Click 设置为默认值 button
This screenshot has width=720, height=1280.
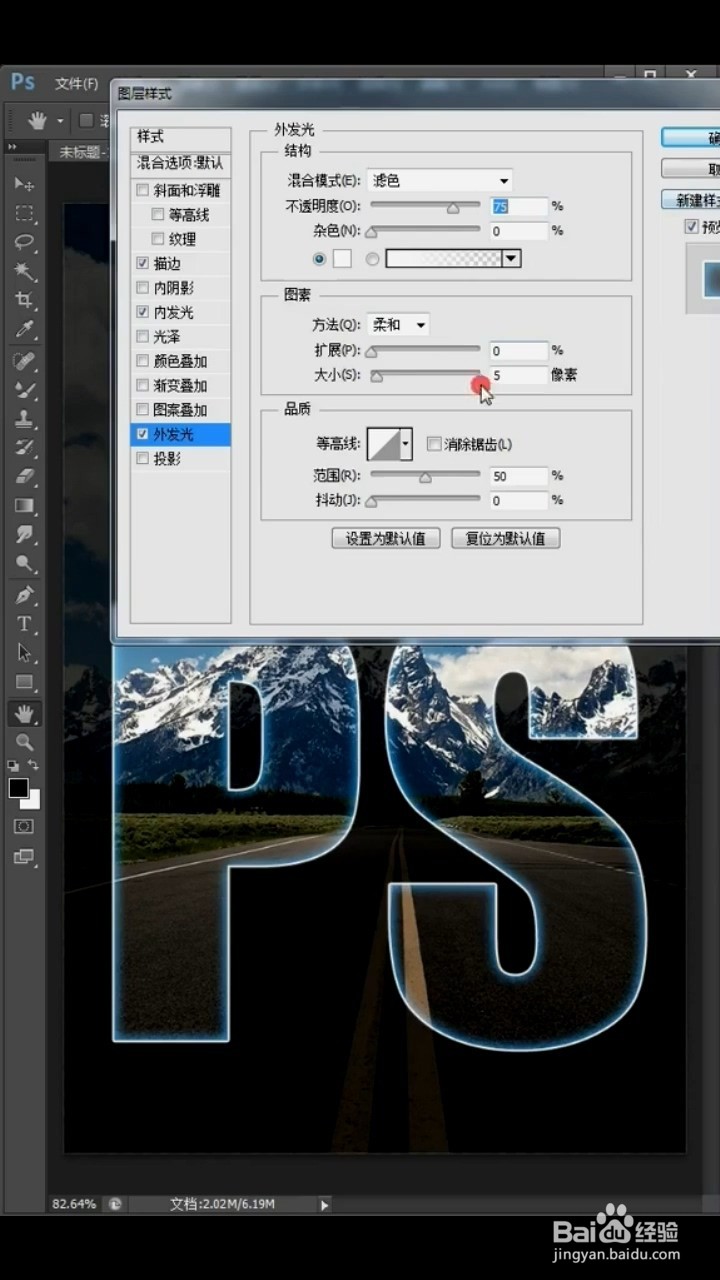click(x=386, y=538)
